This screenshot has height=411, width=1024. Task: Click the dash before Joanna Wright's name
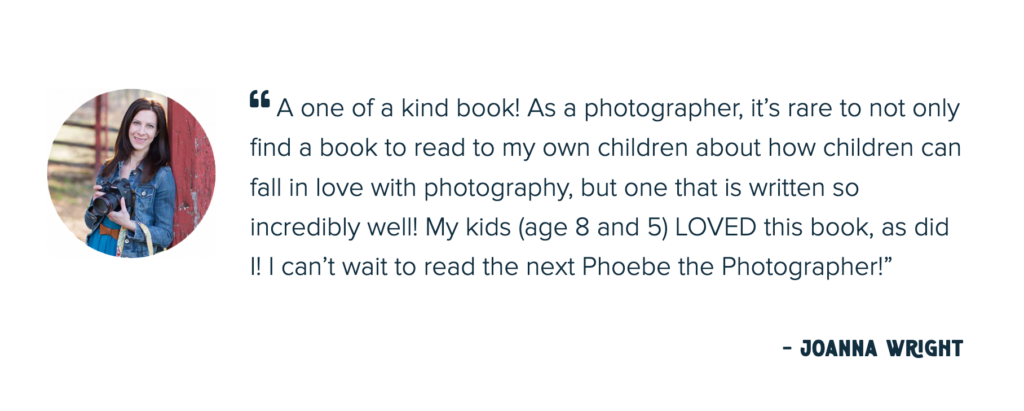pyautogui.click(x=788, y=350)
